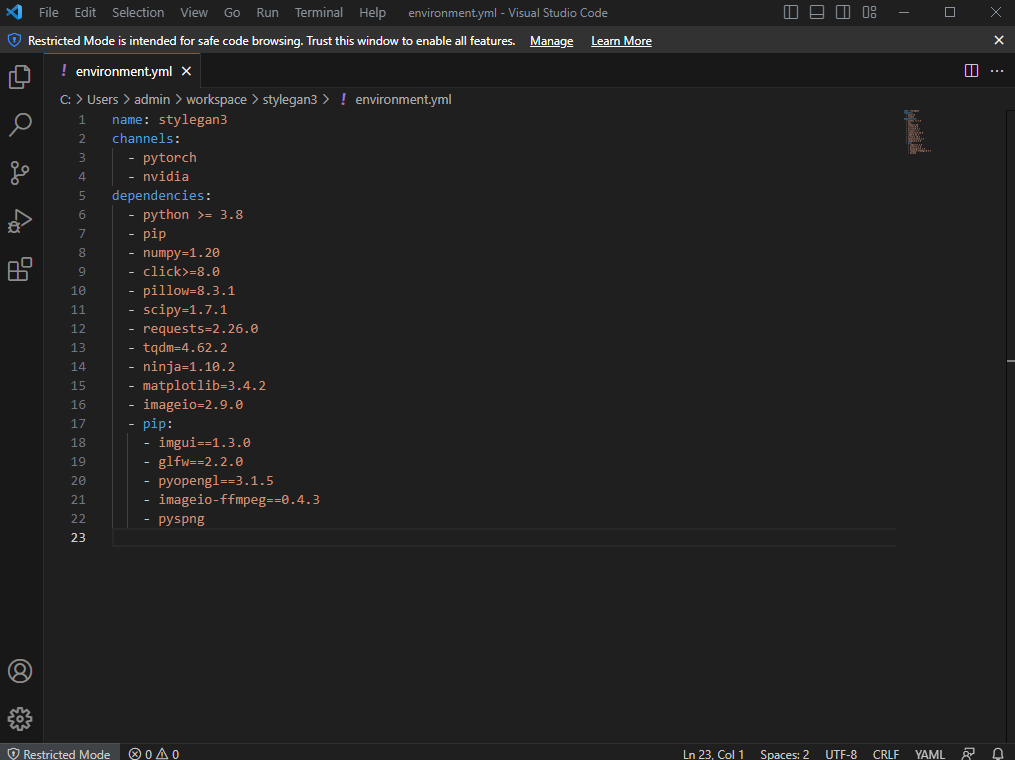1015x760 pixels.
Task: Open the Selection menu
Action: point(138,12)
